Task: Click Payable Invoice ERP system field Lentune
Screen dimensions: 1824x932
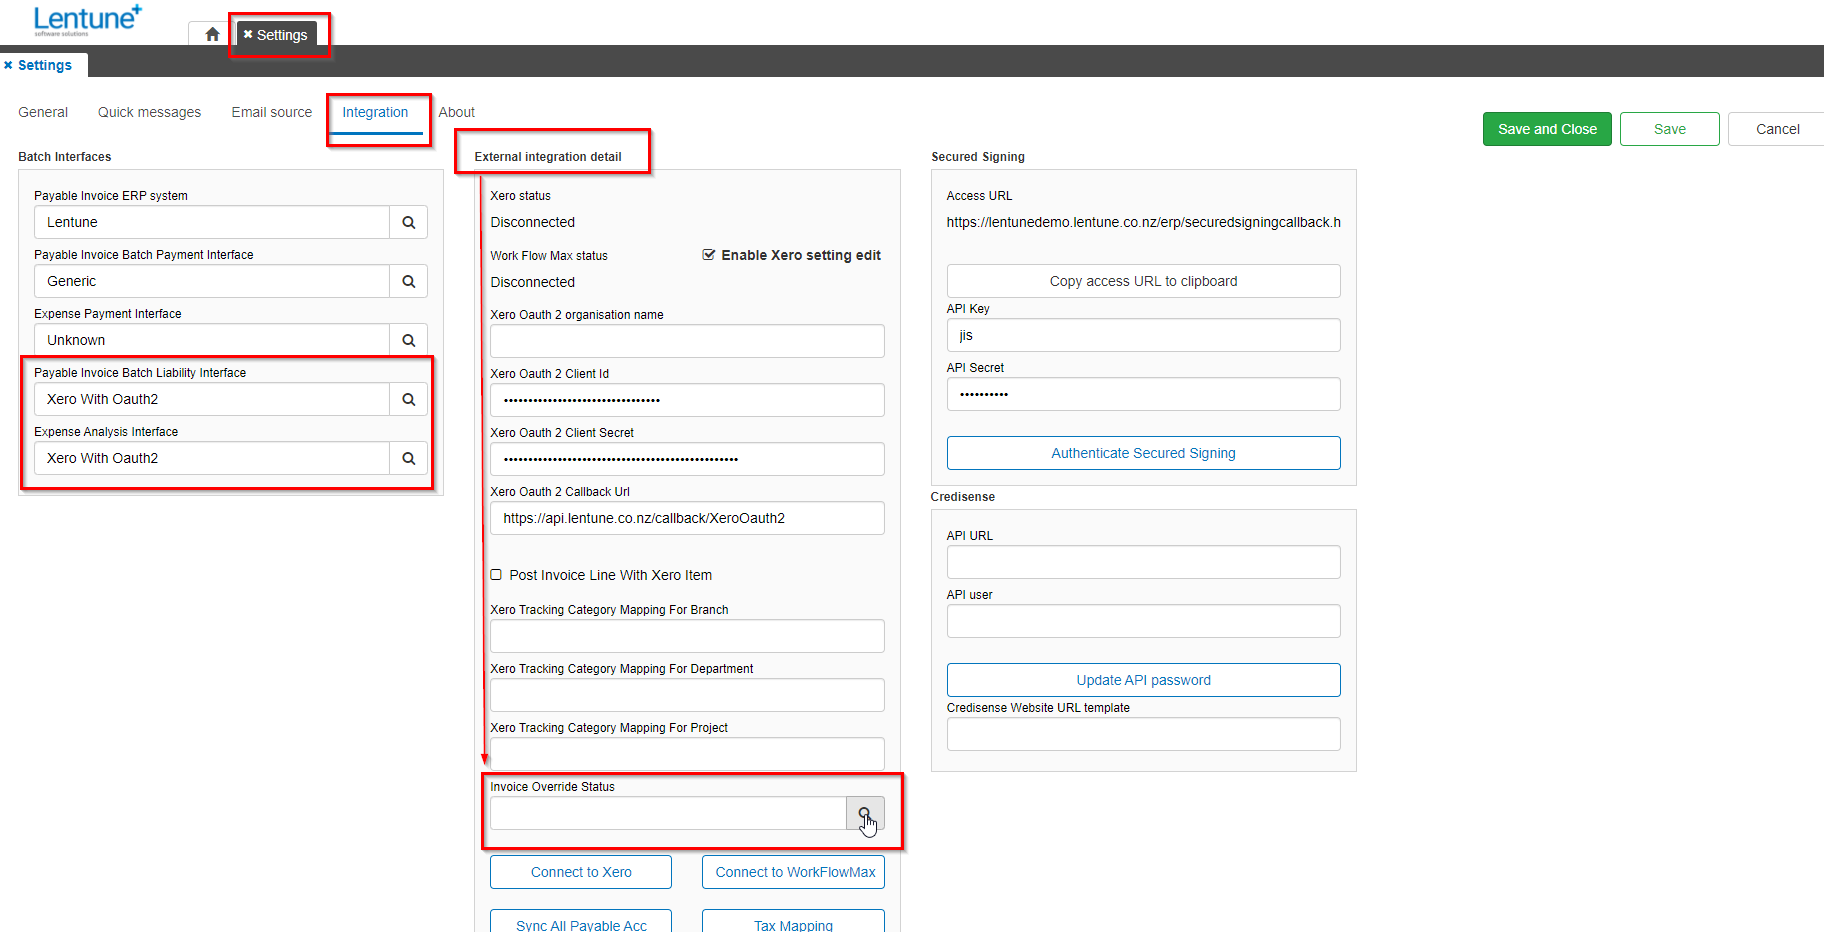Action: tap(212, 222)
